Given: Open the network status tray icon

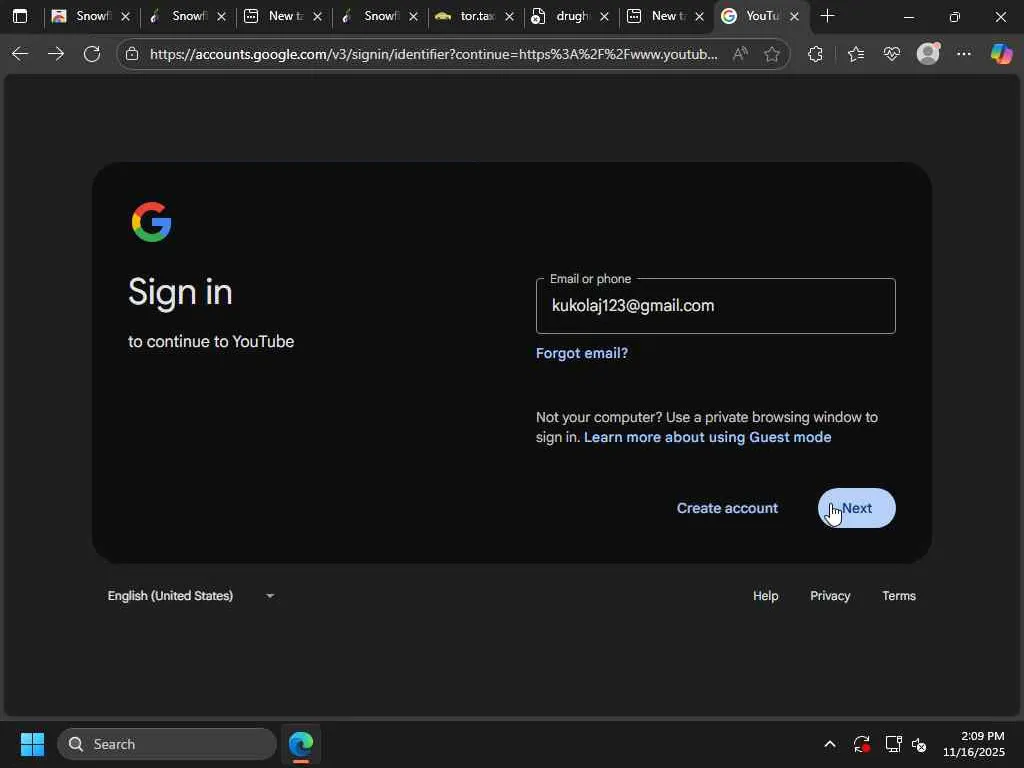Looking at the screenshot, I should click(x=893, y=744).
